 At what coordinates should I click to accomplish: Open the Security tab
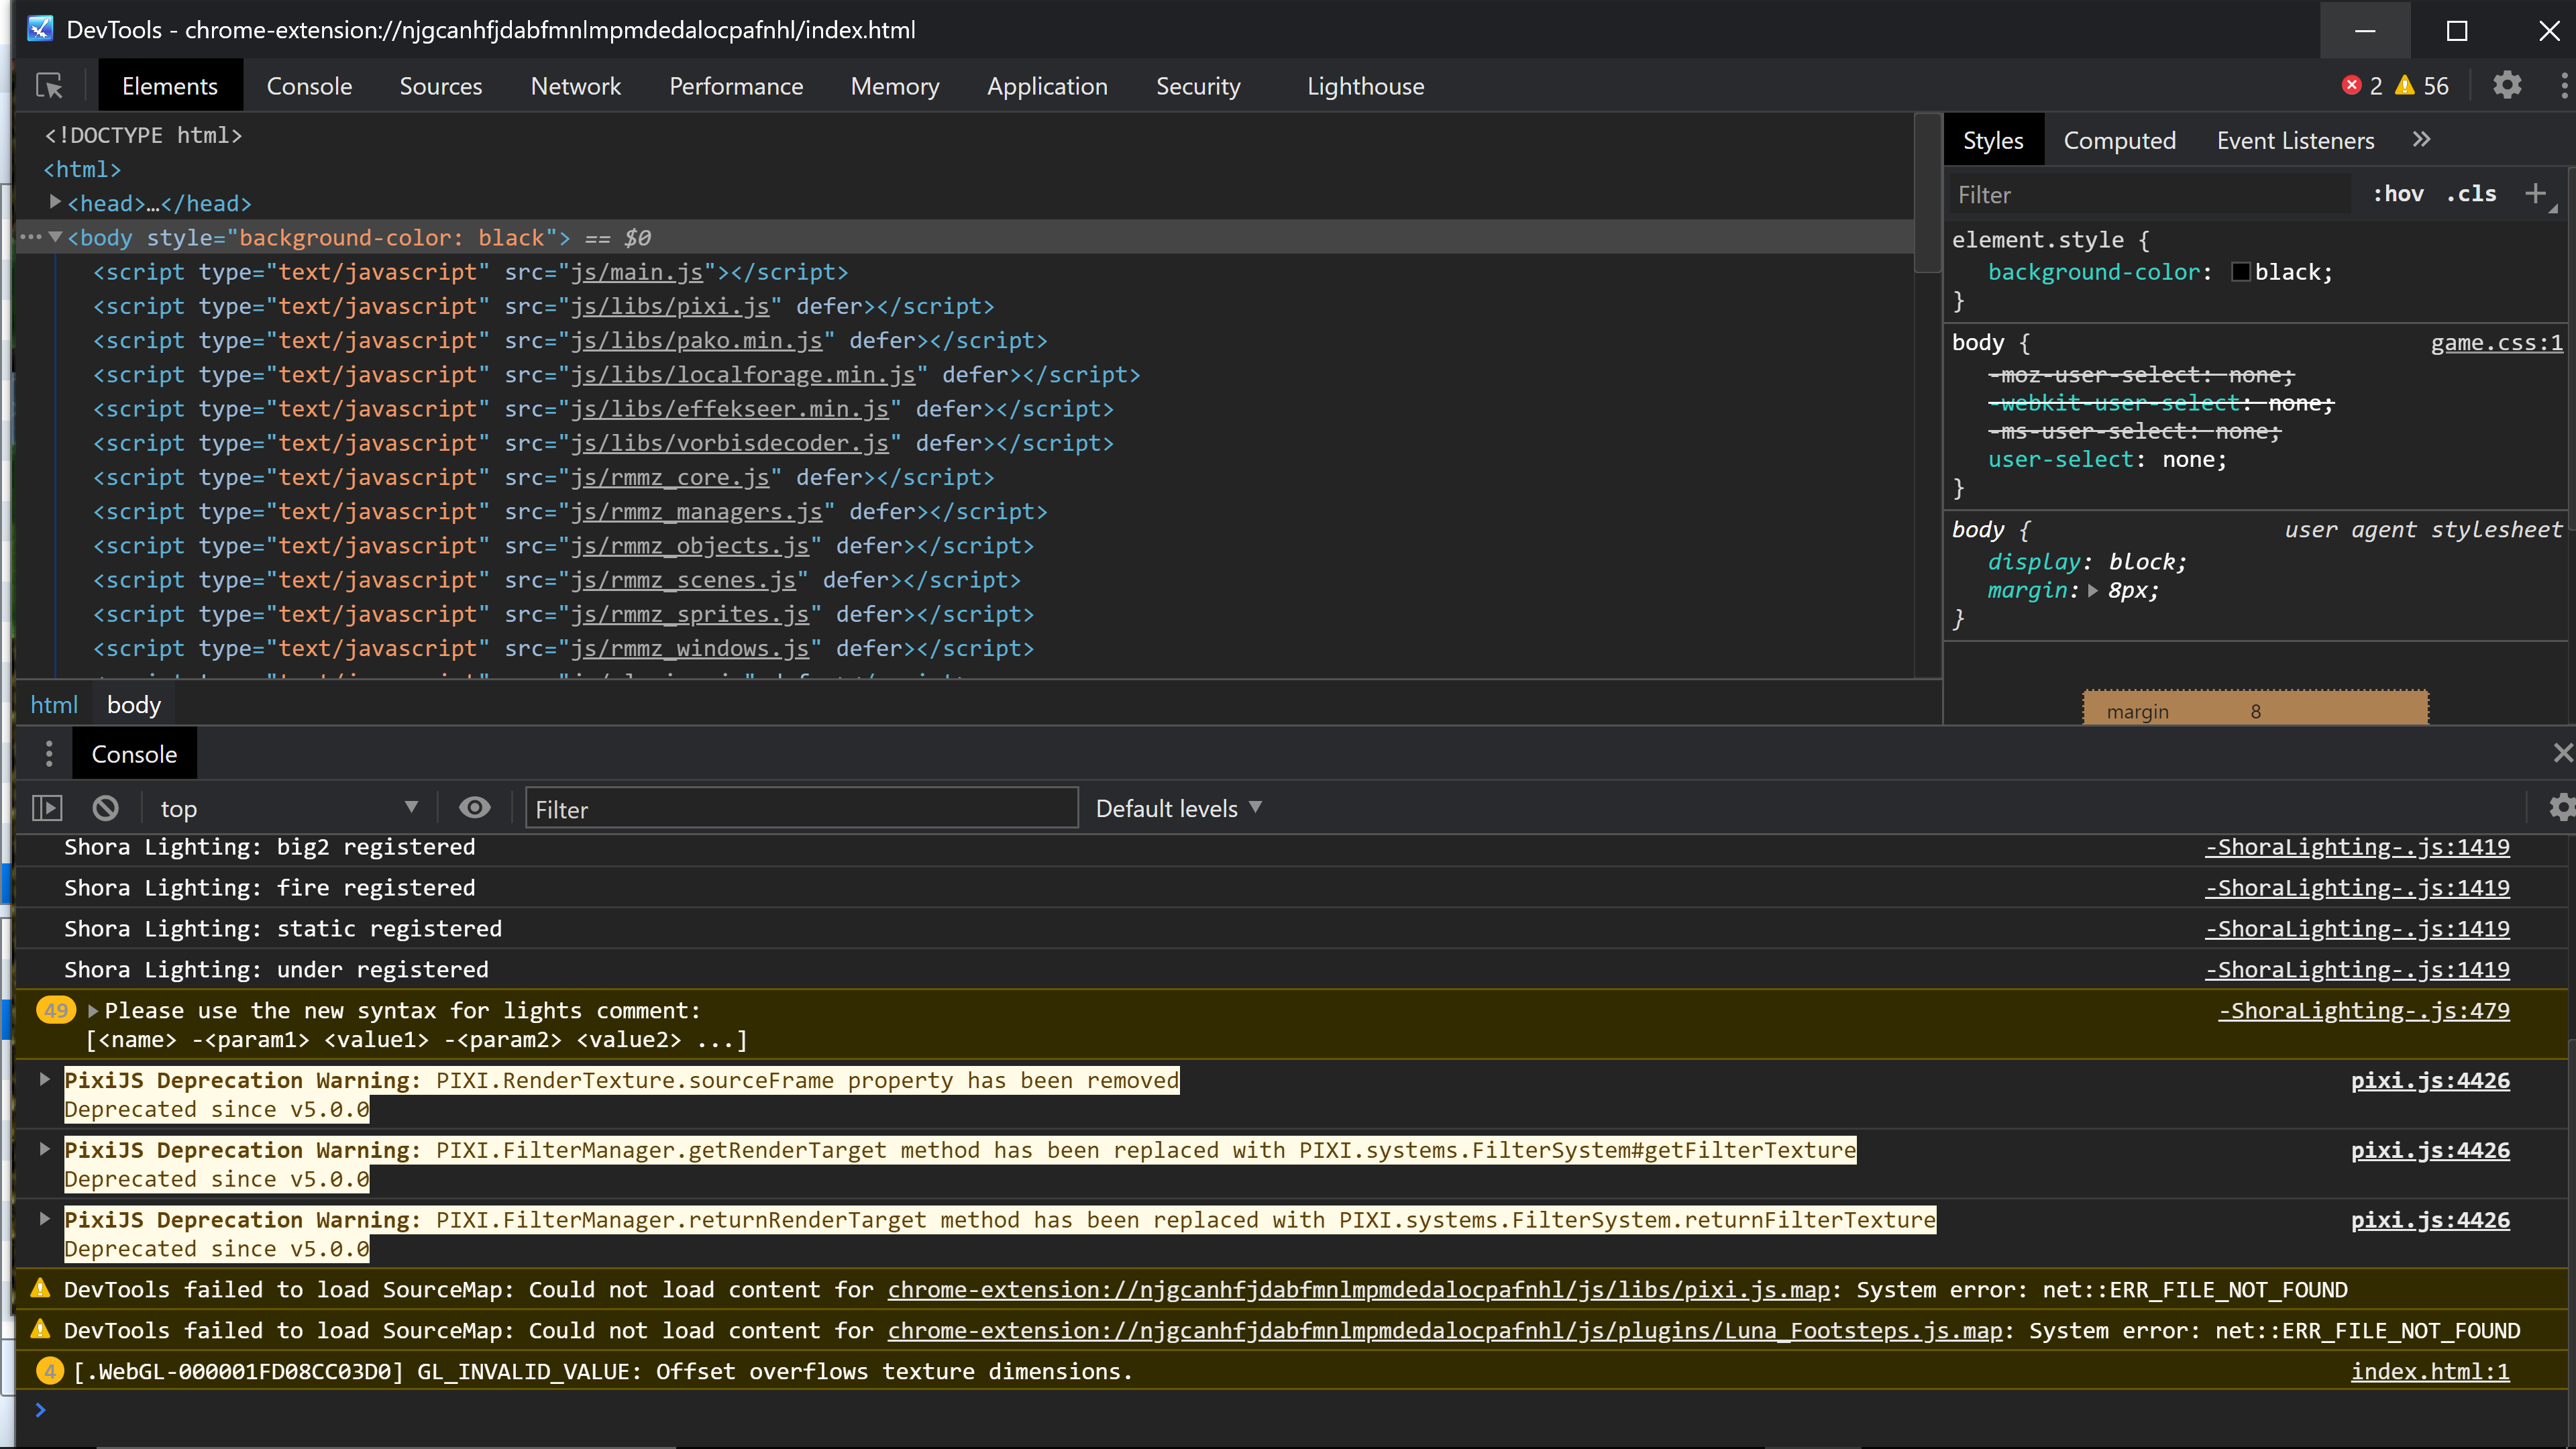(1198, 86)
